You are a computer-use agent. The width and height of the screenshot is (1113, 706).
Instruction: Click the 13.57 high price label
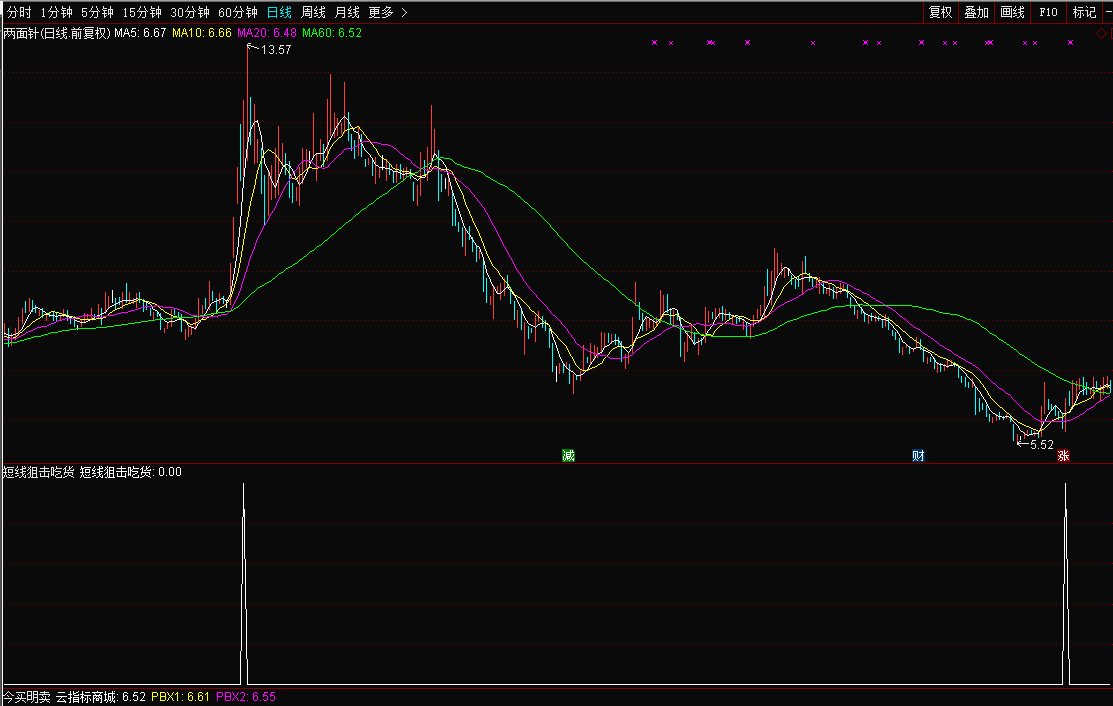(275, 50)
